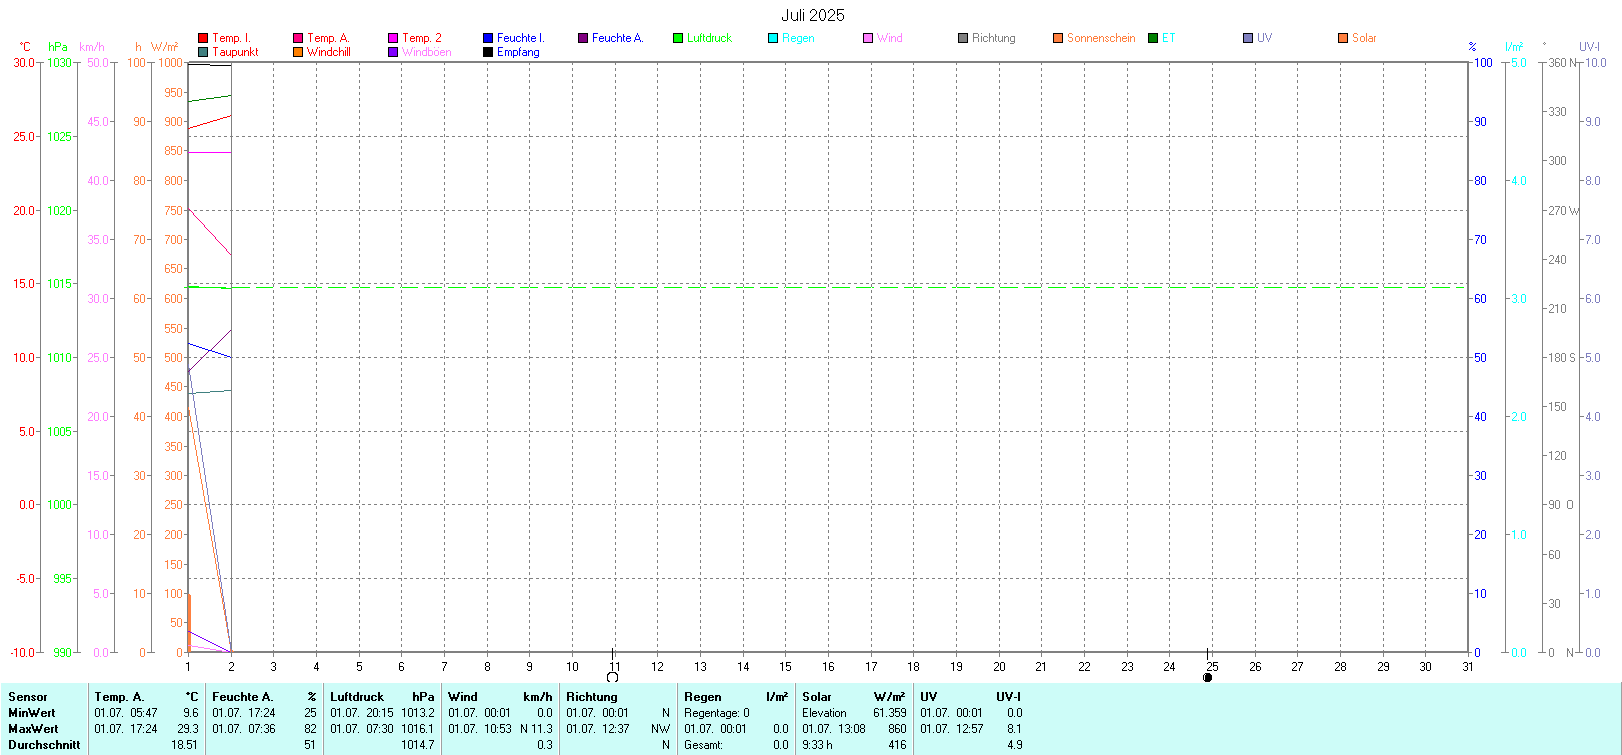Click day 15 on the x-axis
The image size is (1622, 755).
point(785,667)
